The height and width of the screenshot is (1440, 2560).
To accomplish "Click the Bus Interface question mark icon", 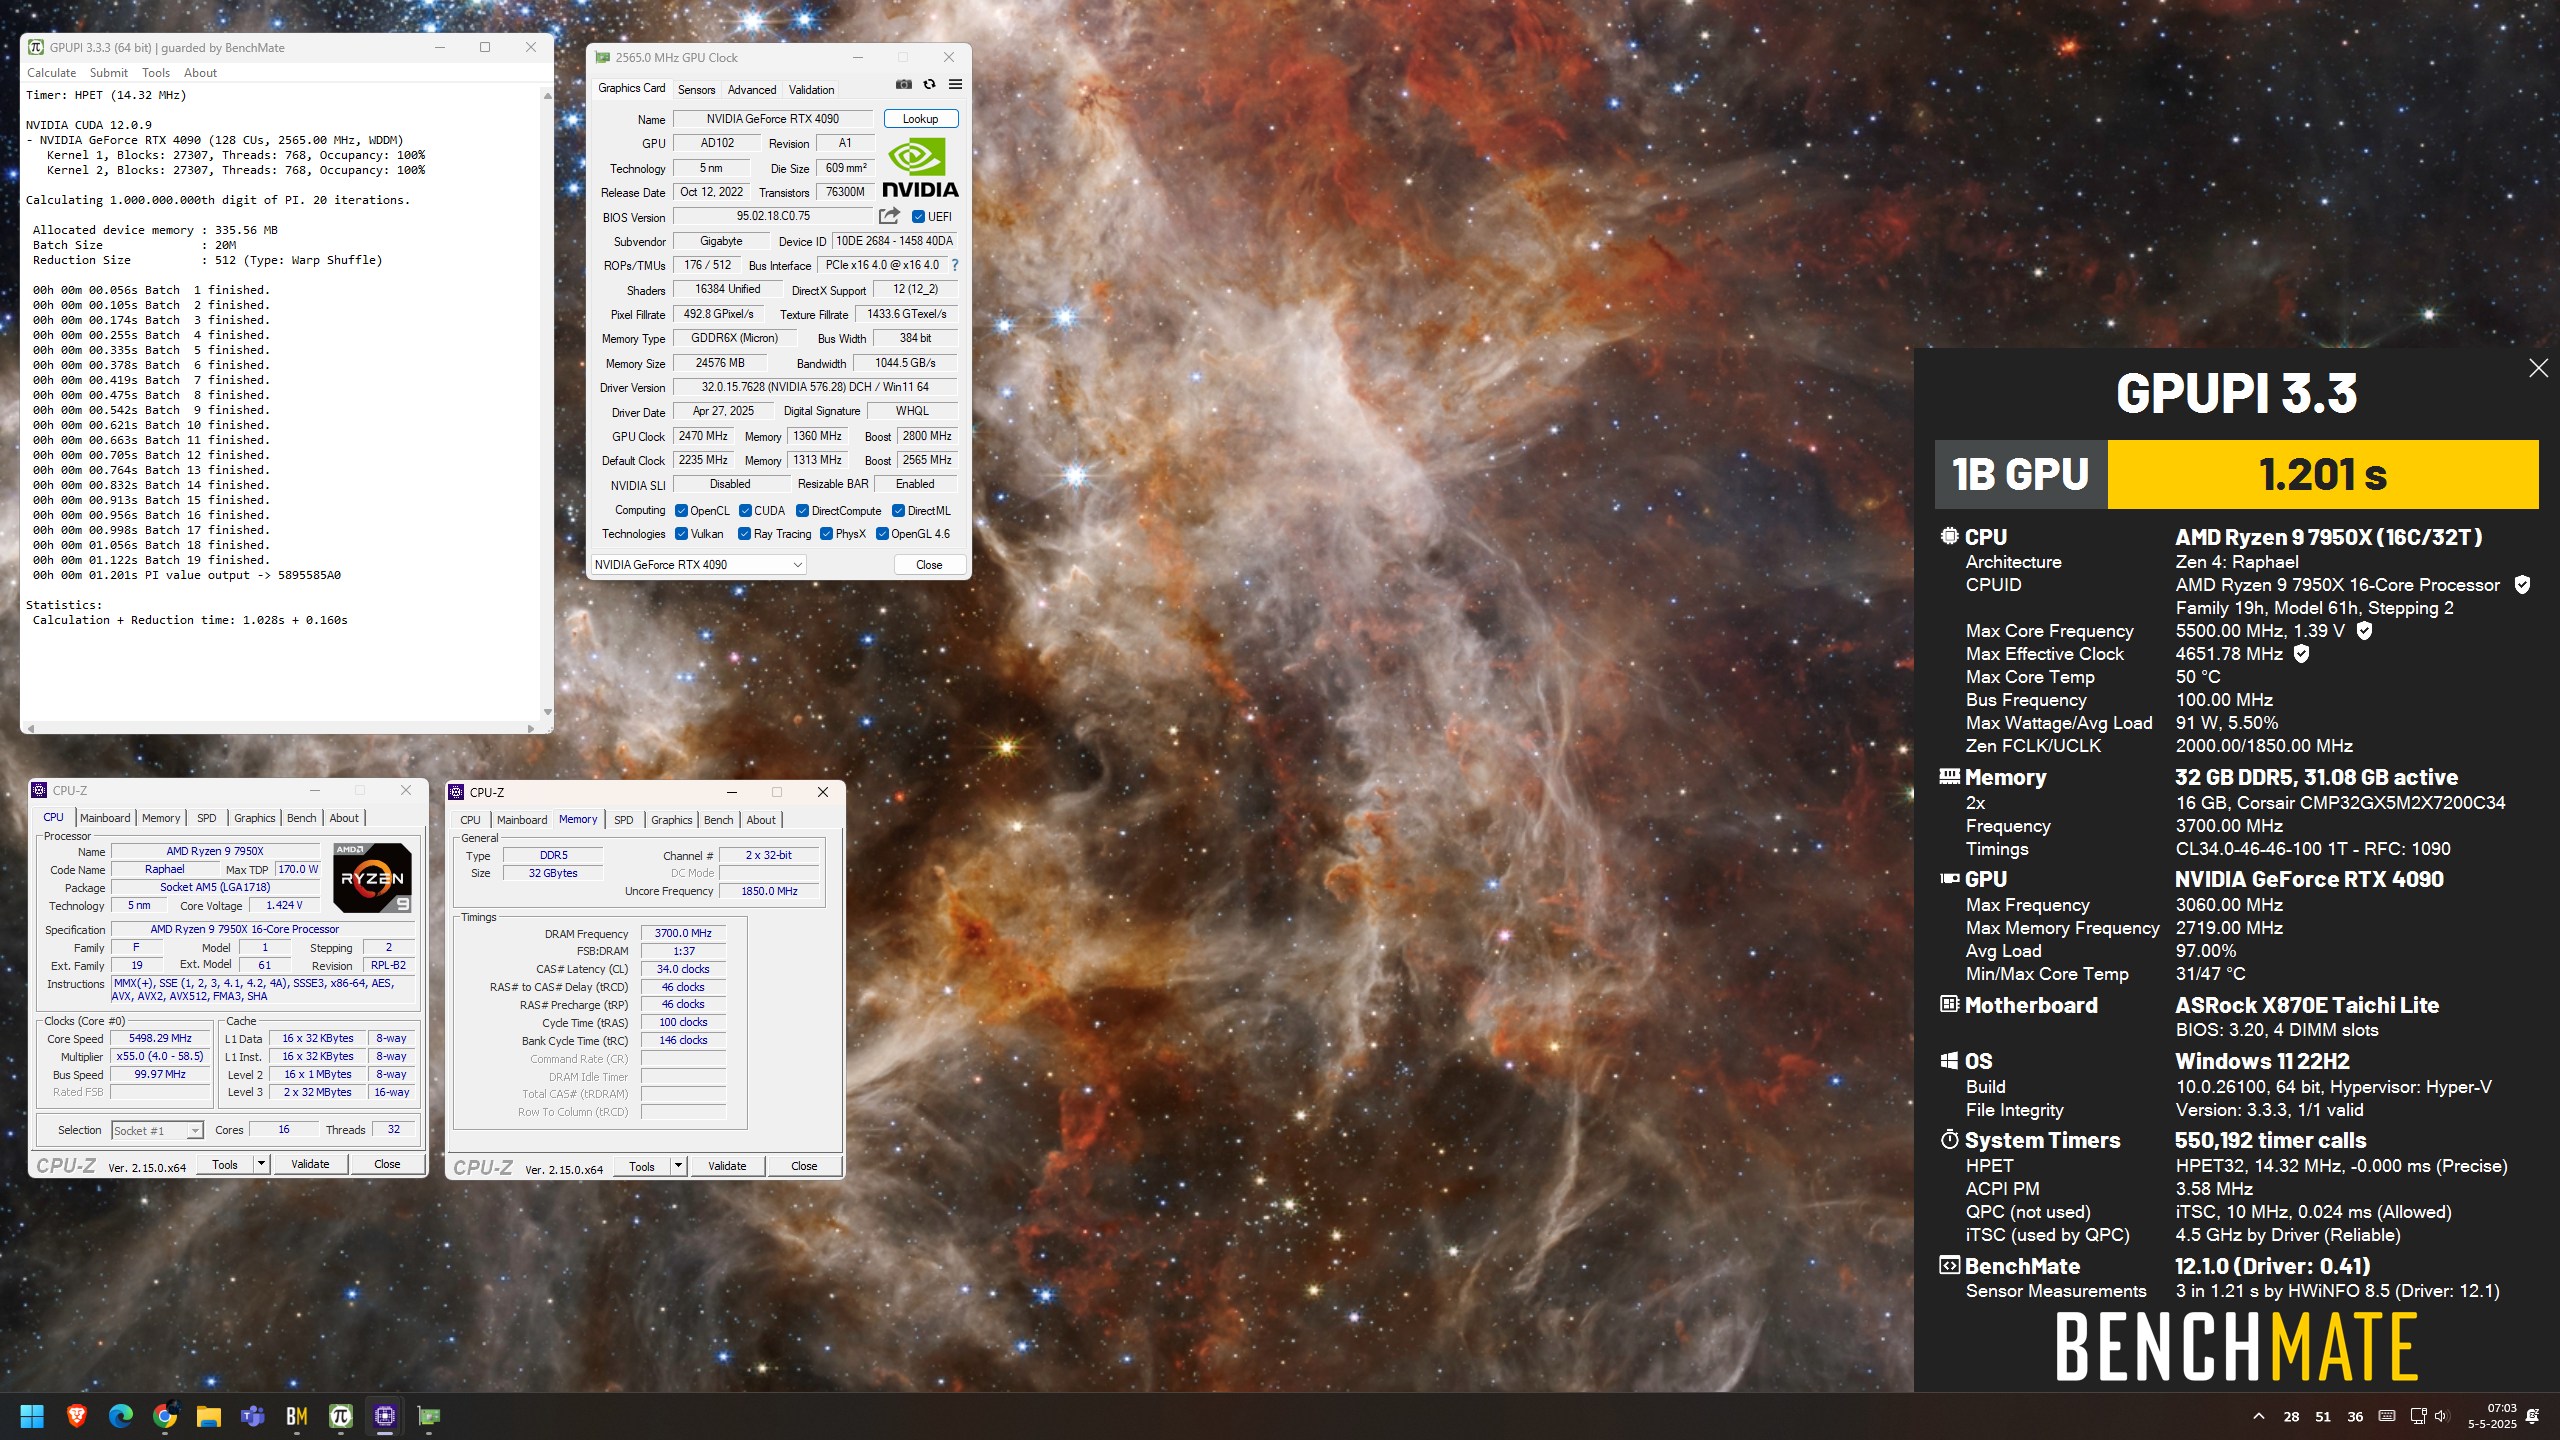I will (x=955, y=265).
